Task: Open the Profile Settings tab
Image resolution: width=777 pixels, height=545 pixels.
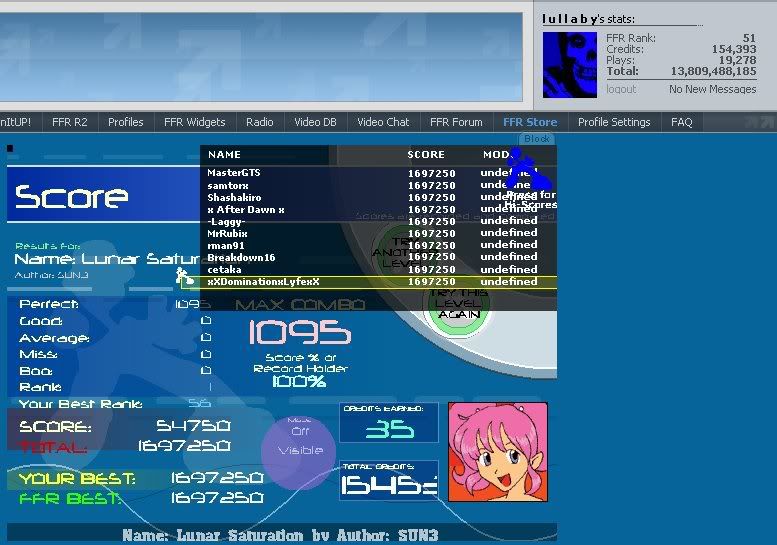Action: [x=614, y=122]
